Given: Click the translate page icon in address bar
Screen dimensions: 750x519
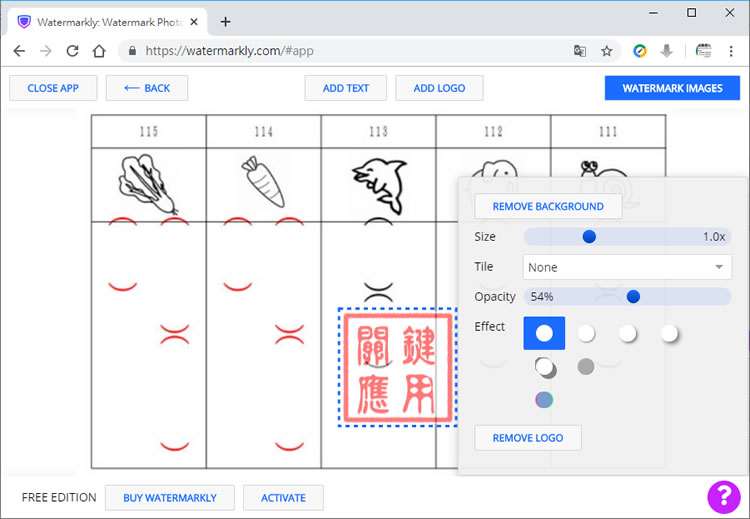Looking at the screenshot, I should point(579,50).
